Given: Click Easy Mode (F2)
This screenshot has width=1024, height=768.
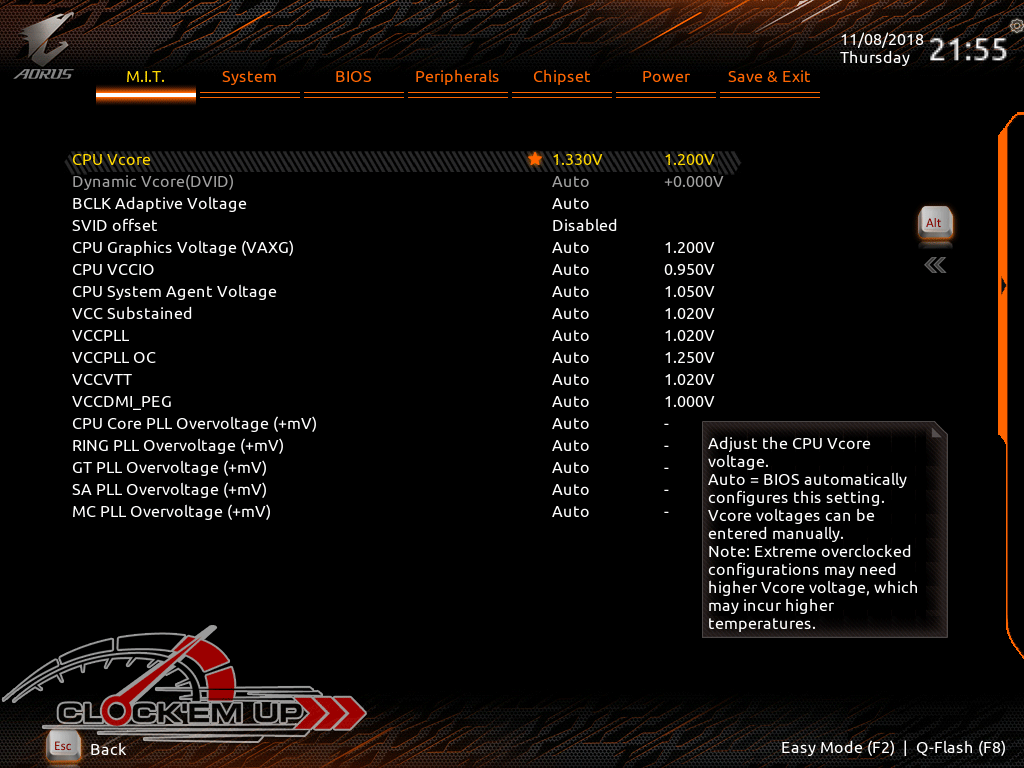Looking at the screenshot, I should 837,748.
